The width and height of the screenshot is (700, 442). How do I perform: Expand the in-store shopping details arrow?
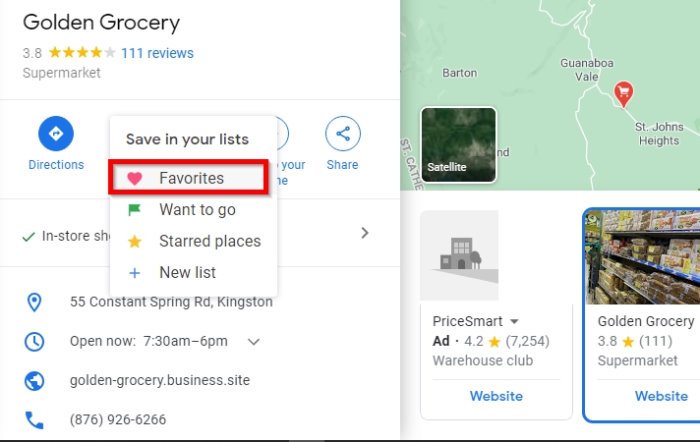(365, 233)
